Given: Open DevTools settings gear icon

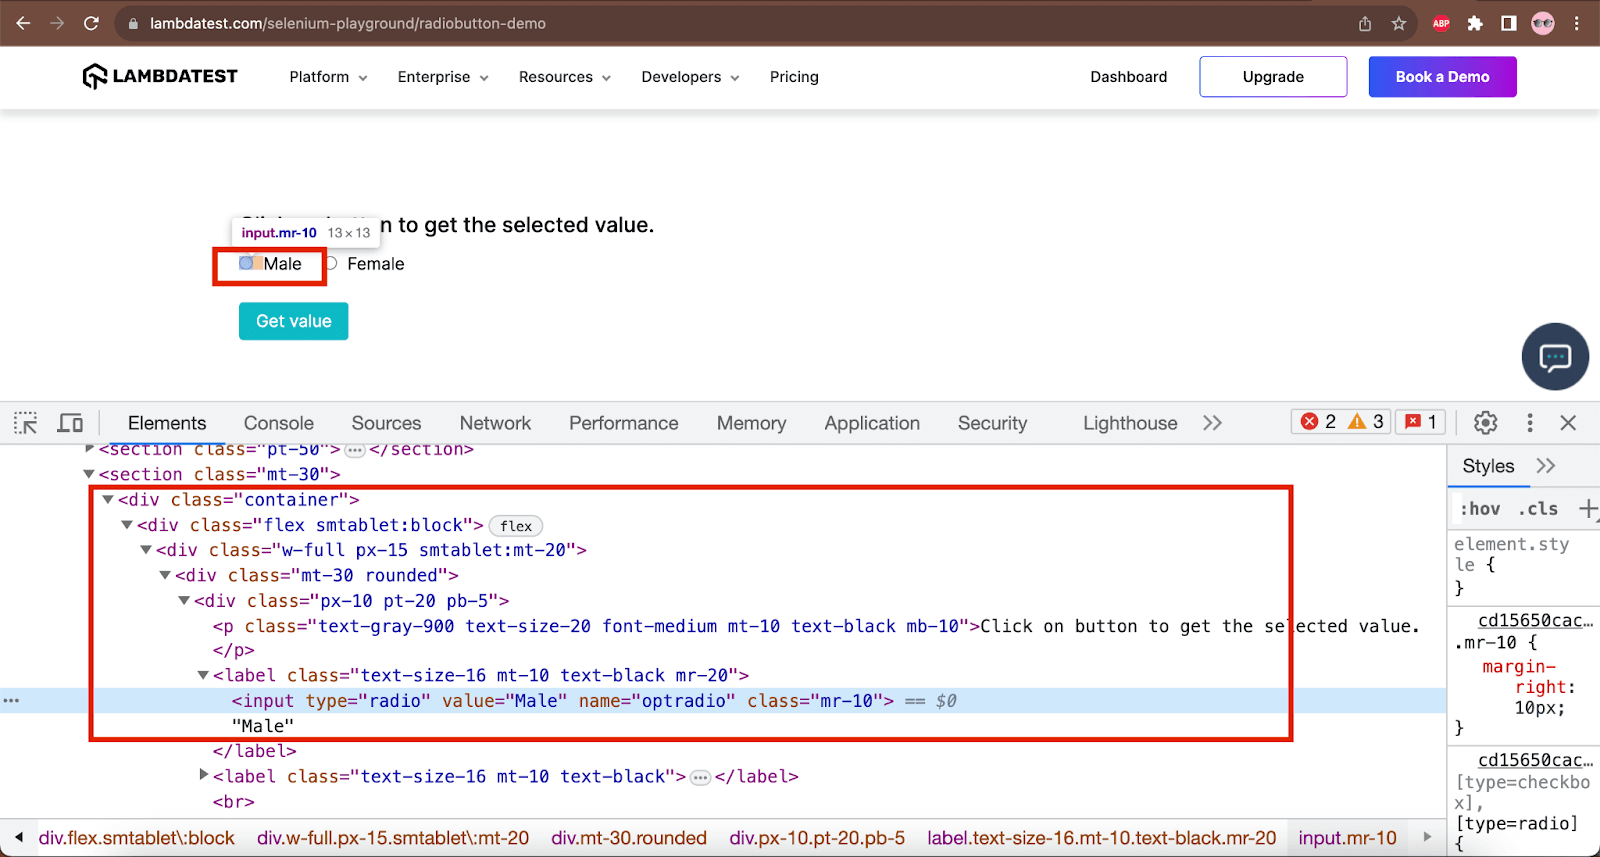Looking at the screenshot, I should pos(1486,423).
